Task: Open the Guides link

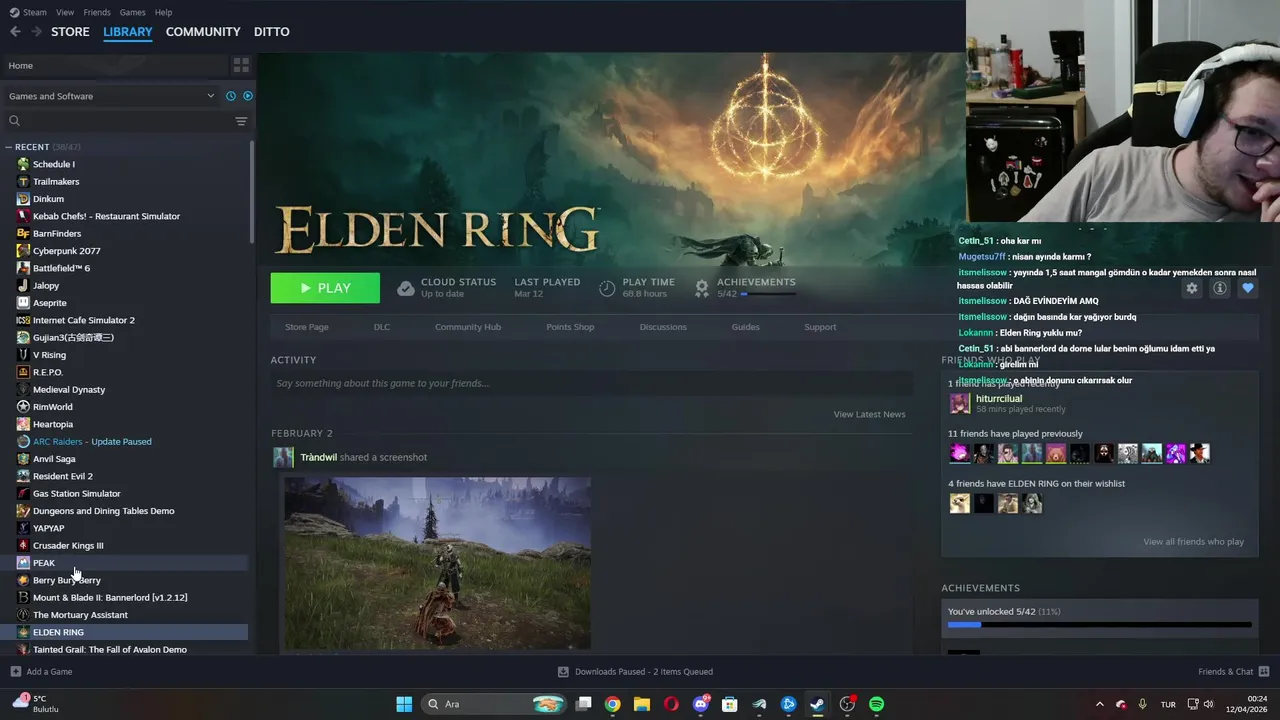Action: tap(746, 327)
